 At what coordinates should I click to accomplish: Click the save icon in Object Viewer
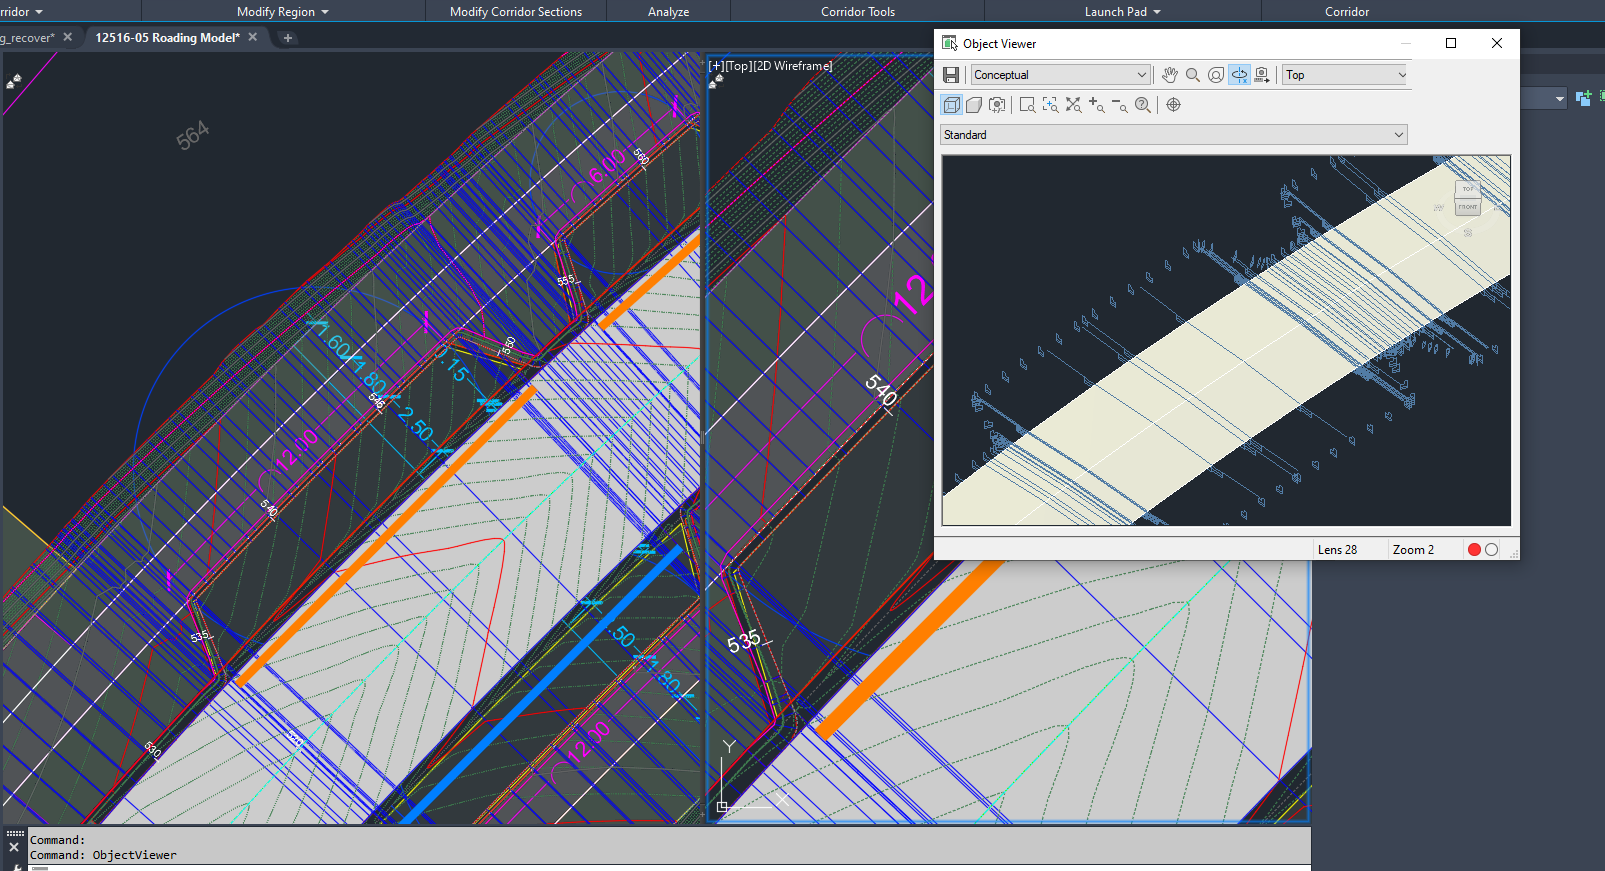[x=951, y=75]
